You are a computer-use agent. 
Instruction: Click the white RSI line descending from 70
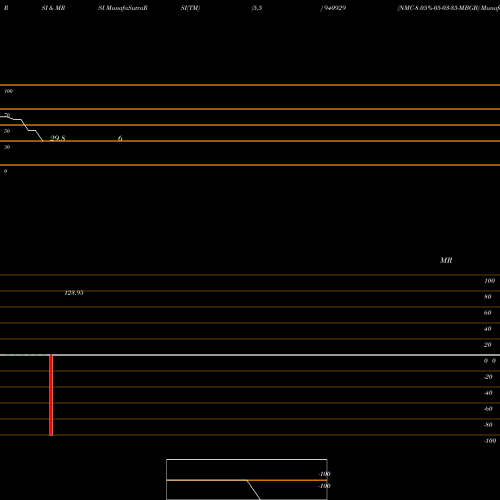[x=25, y=125]
